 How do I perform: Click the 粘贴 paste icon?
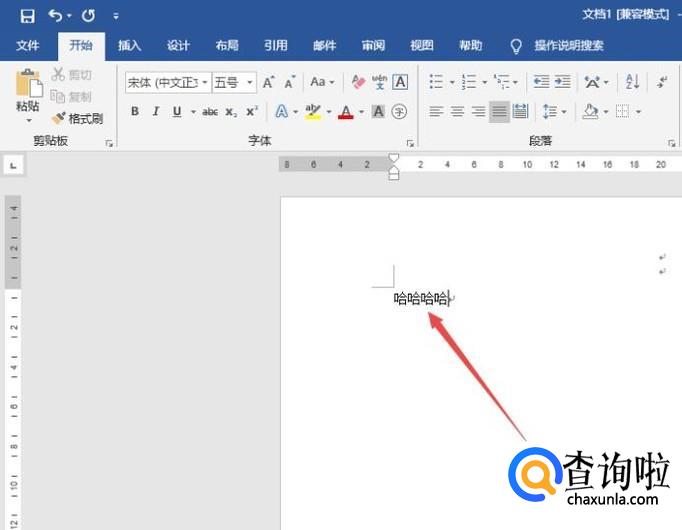click(29, 83)
